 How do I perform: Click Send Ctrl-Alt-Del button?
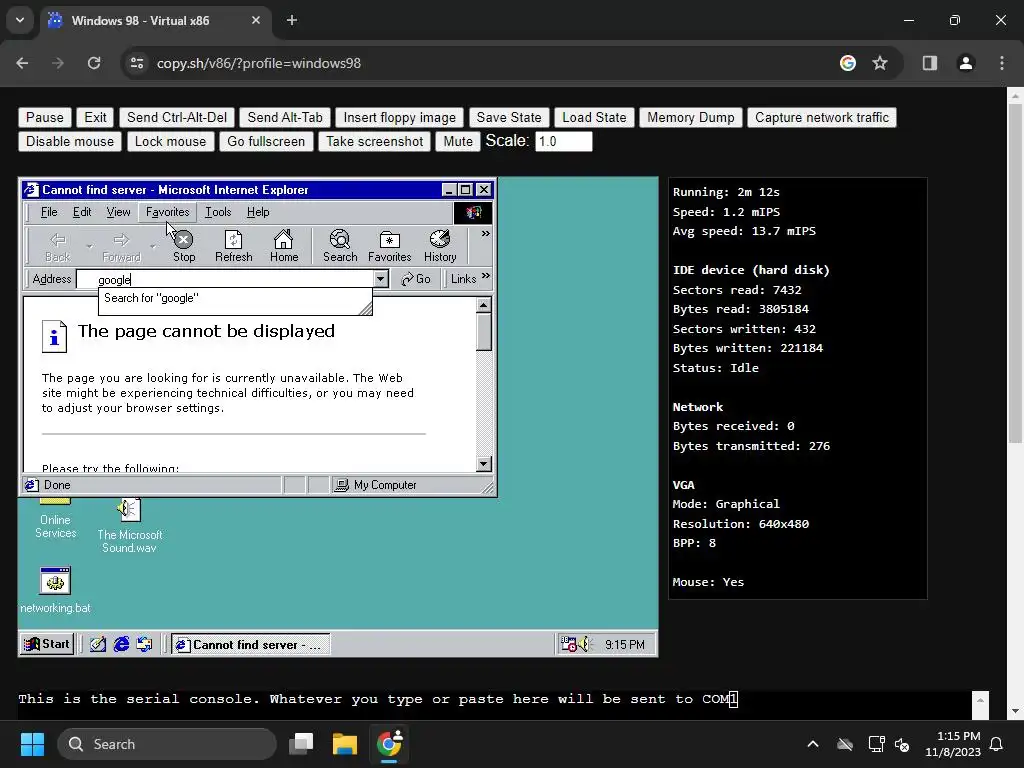click(x=177, y=118)
